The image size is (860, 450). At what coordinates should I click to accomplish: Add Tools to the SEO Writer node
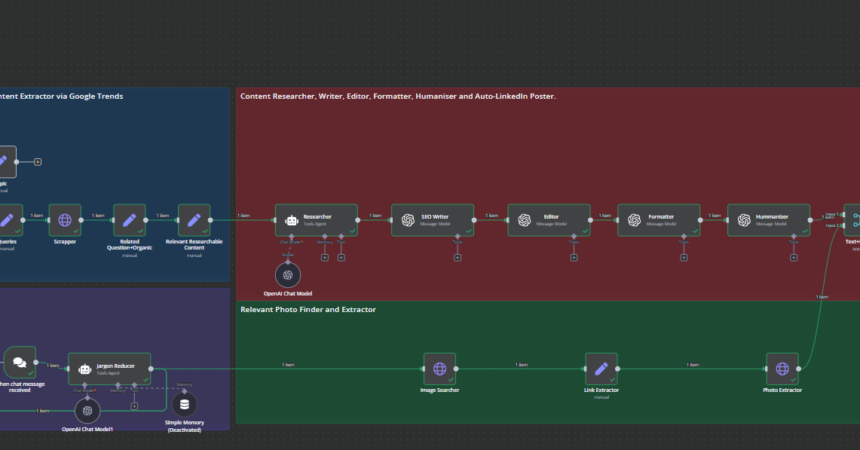tap(457, 257)
